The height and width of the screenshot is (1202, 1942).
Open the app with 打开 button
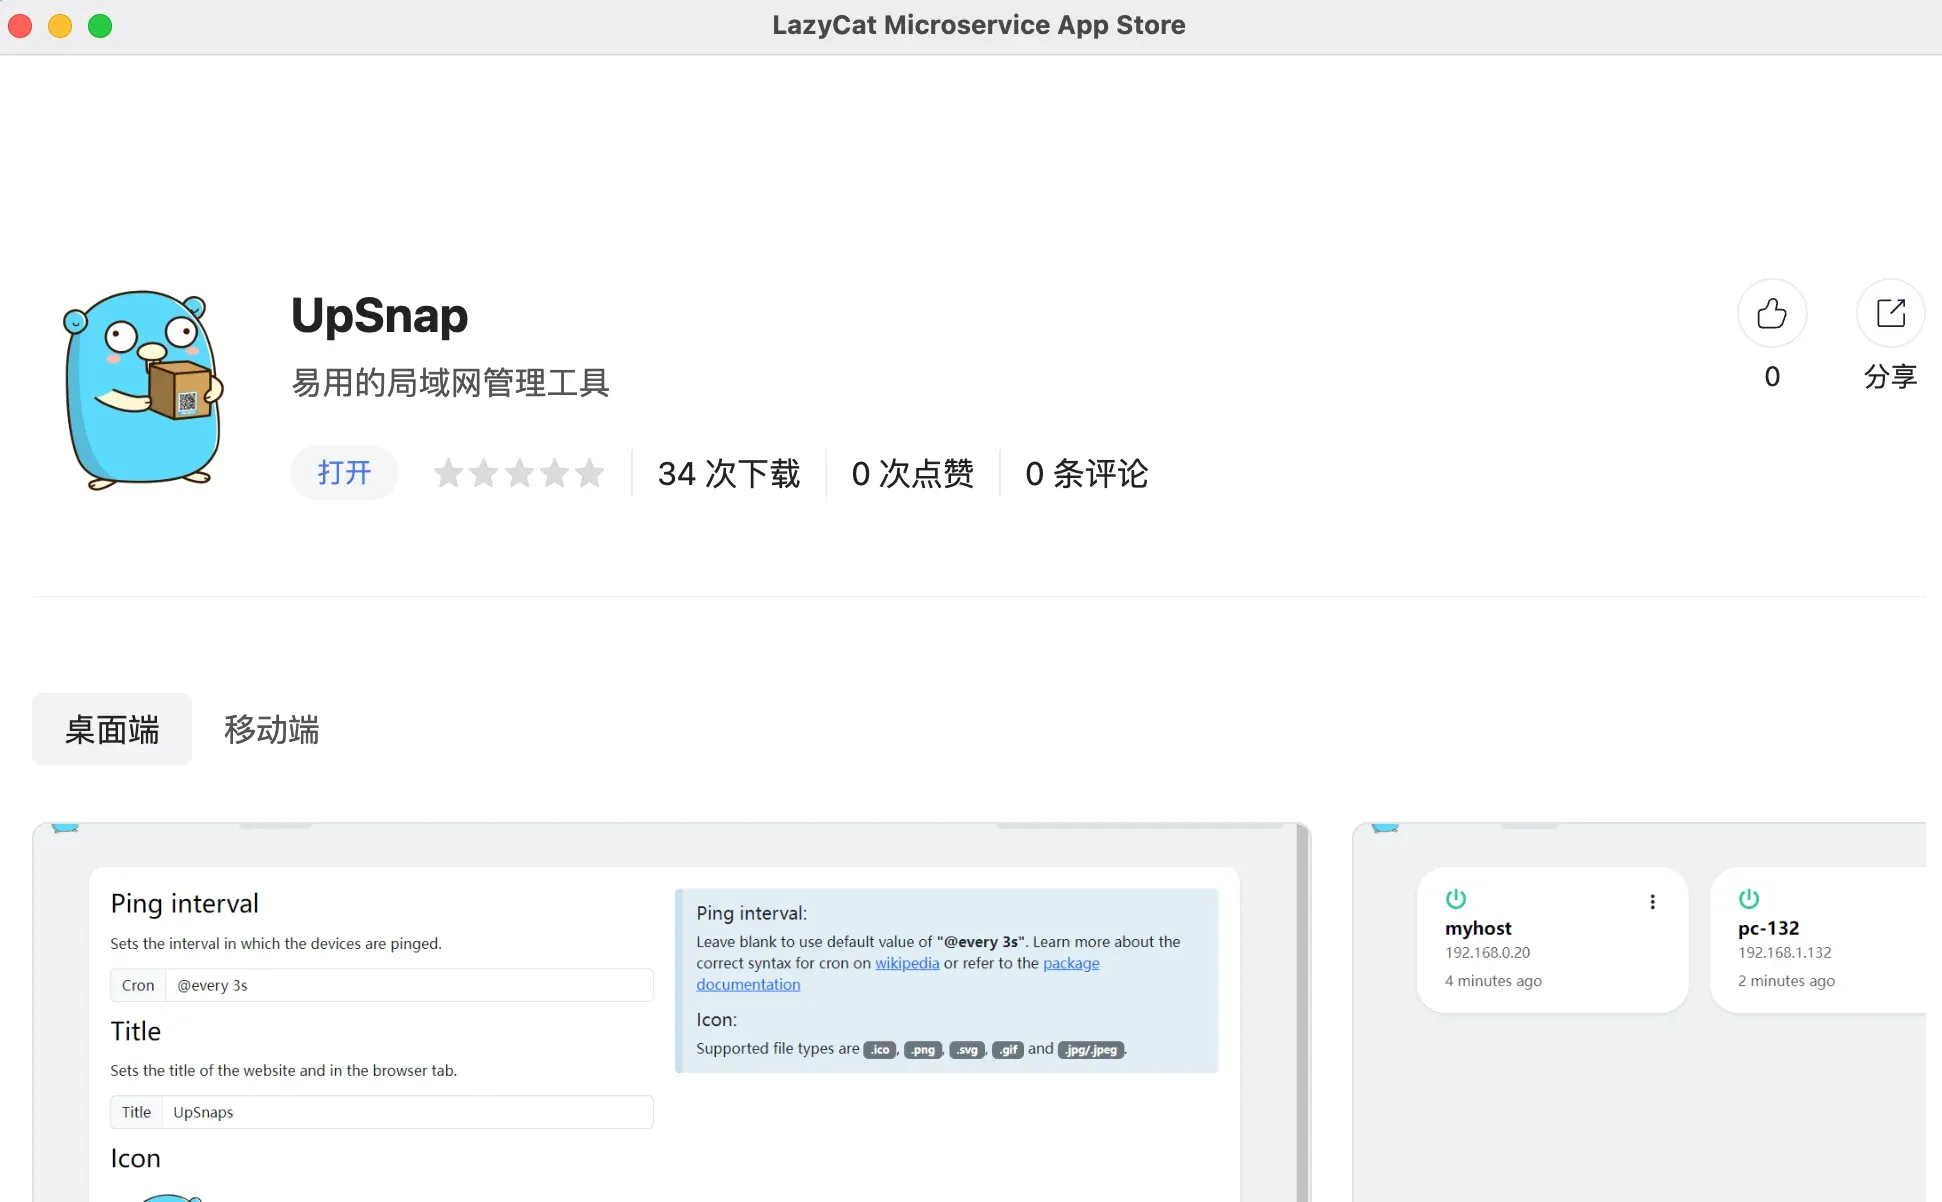pyautogui.click(x=344, y=473)
